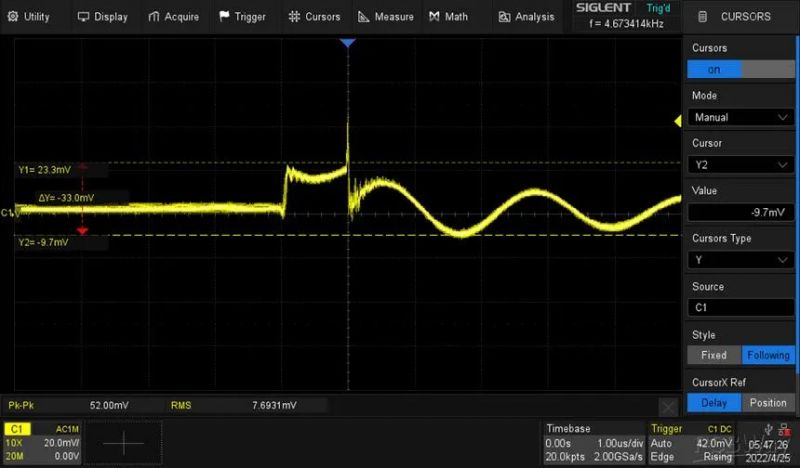The width and height of the screenshot is (800, 468).
Task: Set Style to Following
Action: (768, 355)
